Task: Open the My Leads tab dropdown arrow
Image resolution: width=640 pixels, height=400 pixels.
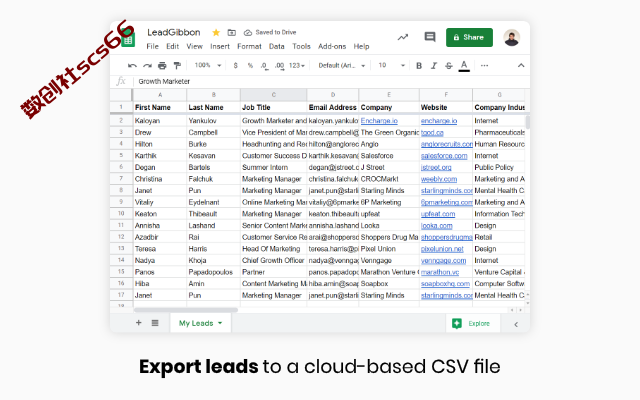Action: (x=220, y=323)
